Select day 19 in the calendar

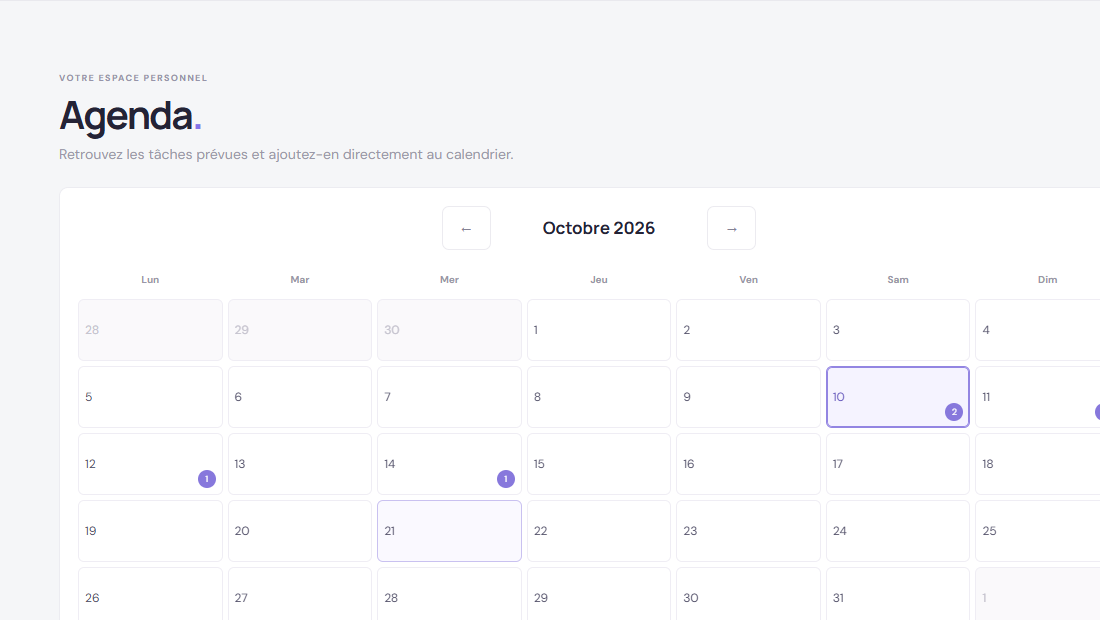point(150,531)
